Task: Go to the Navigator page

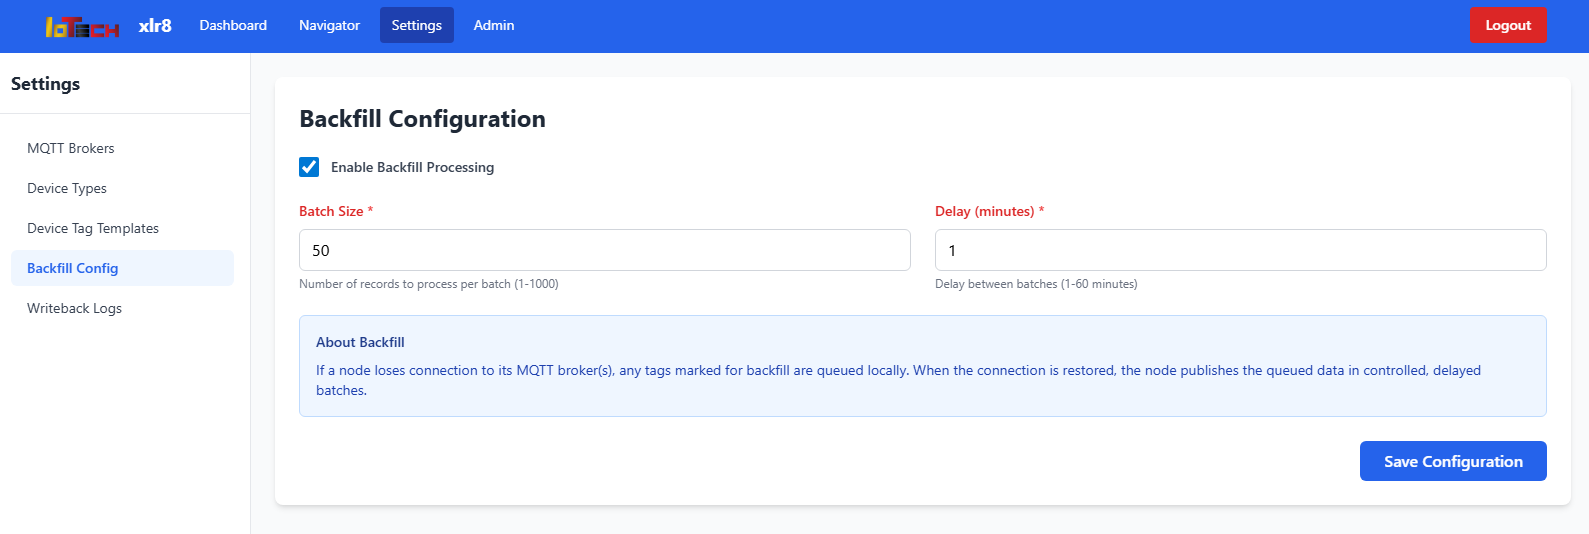Action: (x=329, y=25)
